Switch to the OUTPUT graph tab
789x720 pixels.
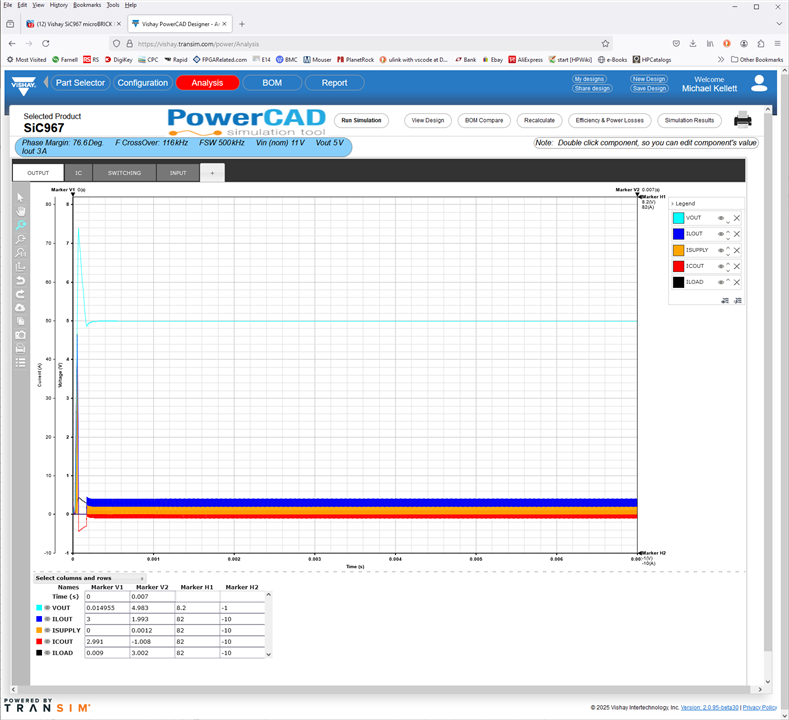pos(38,173)
